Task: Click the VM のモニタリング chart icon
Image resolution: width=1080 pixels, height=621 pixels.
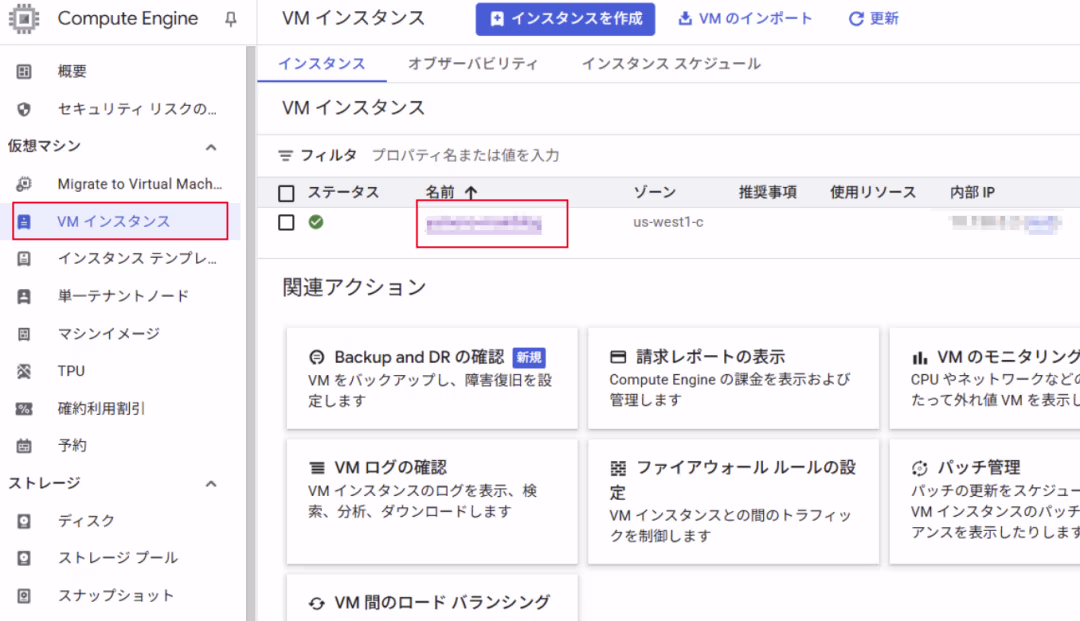Action: tap(920, 357)
